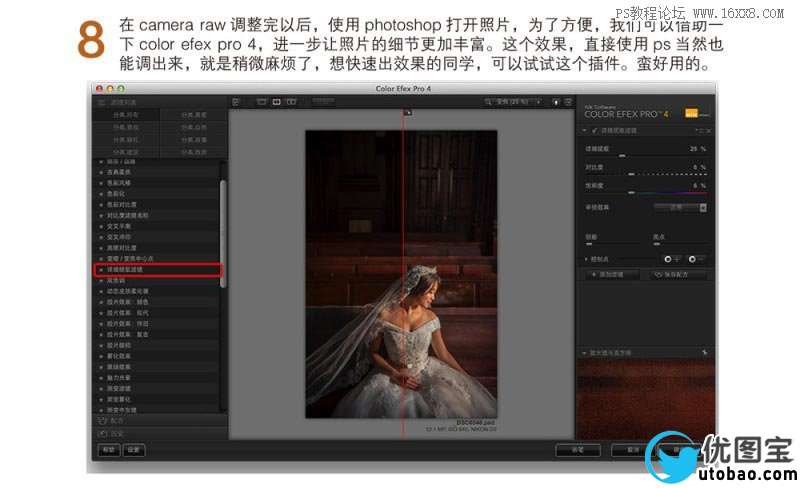800x488 pixels.
Task: Select the 胶片效果:复古 filter
Action: pos(128,334)
